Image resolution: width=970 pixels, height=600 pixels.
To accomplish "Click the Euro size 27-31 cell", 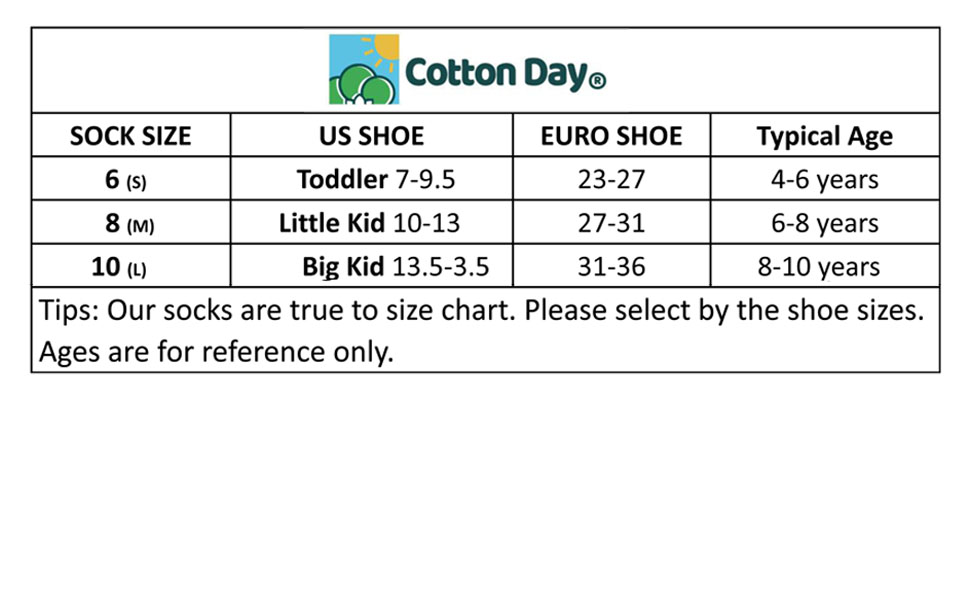I will click(611, 223).
